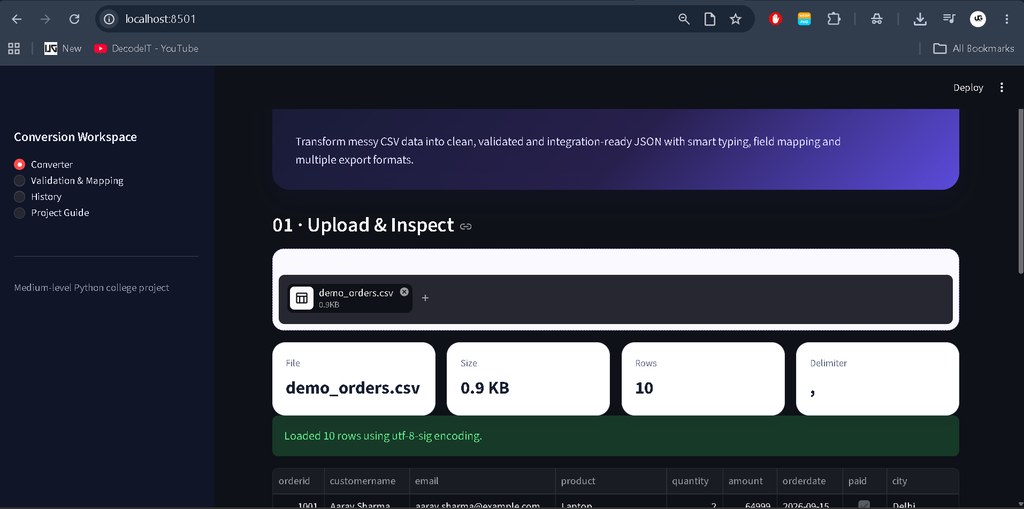
Task: Open the yellow-blue extension icon
Action: (x=805, y=19)
